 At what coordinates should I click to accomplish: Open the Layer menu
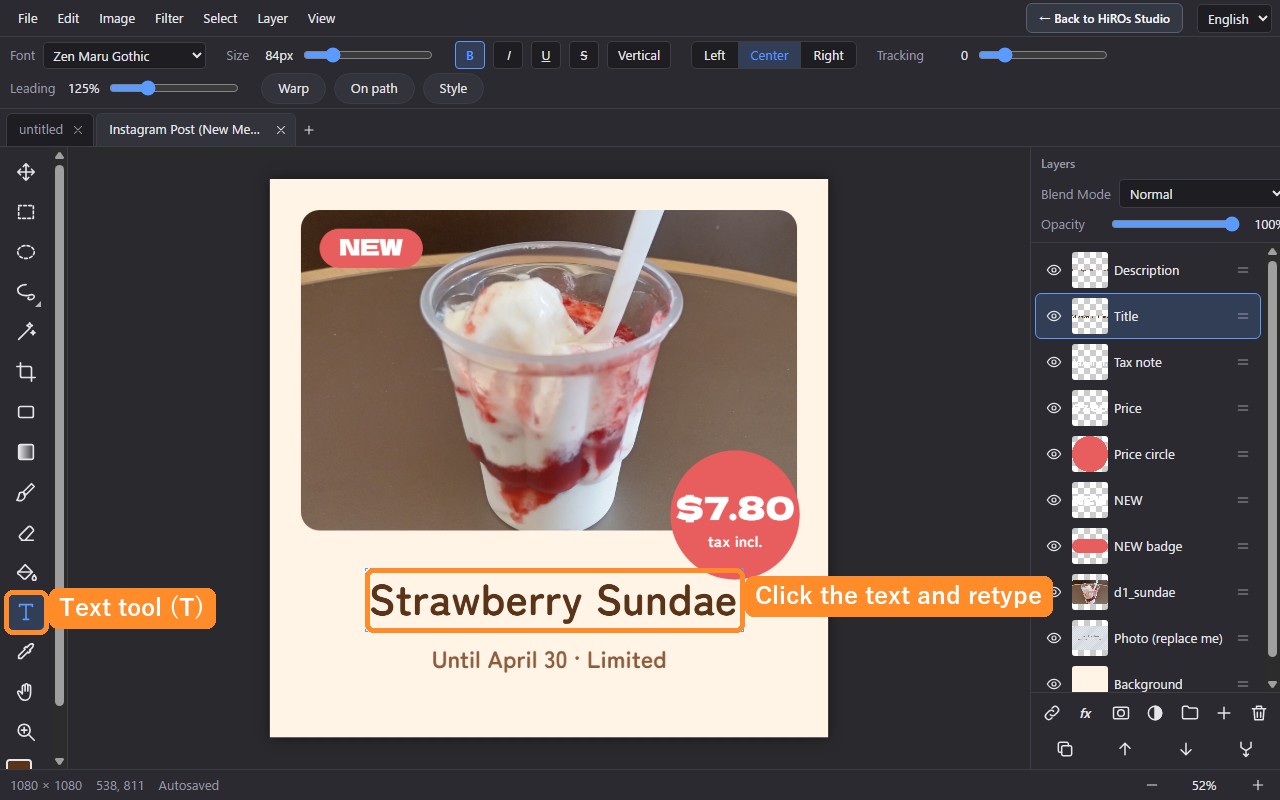[272, 18]
